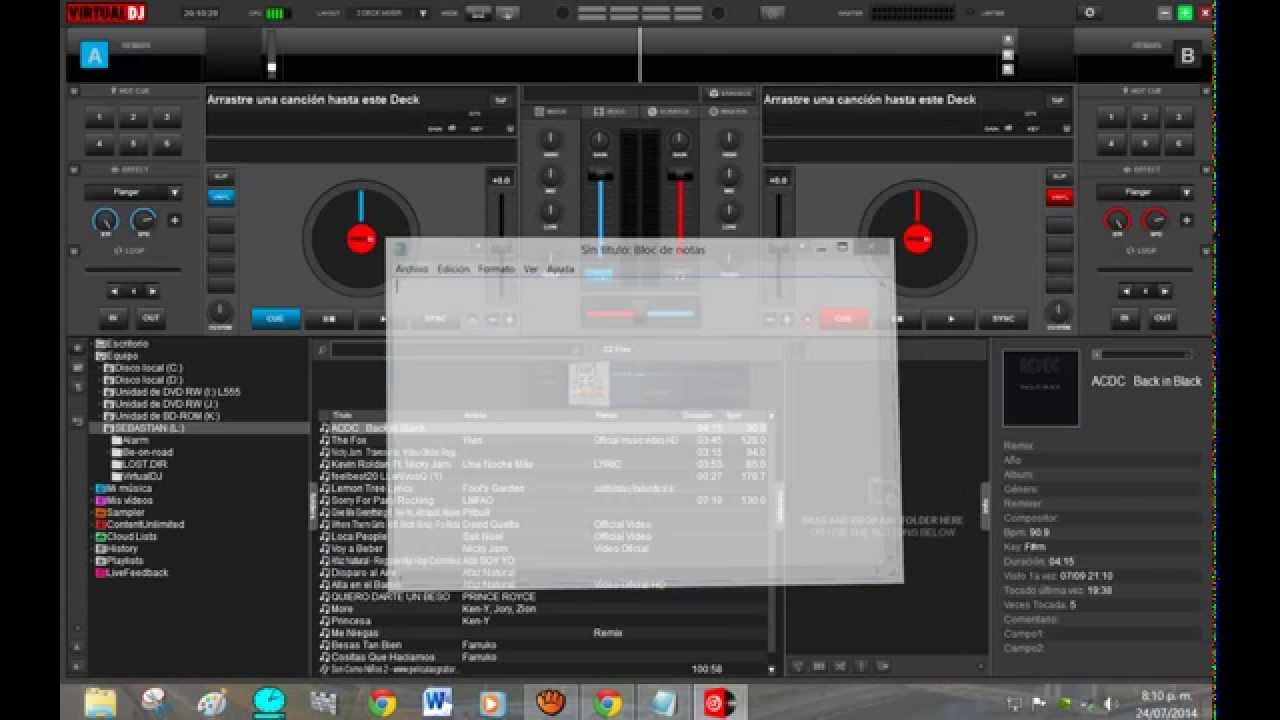1280x720 pixels.
Task: Click the deck A badge
Action: (x=94, y=56)
